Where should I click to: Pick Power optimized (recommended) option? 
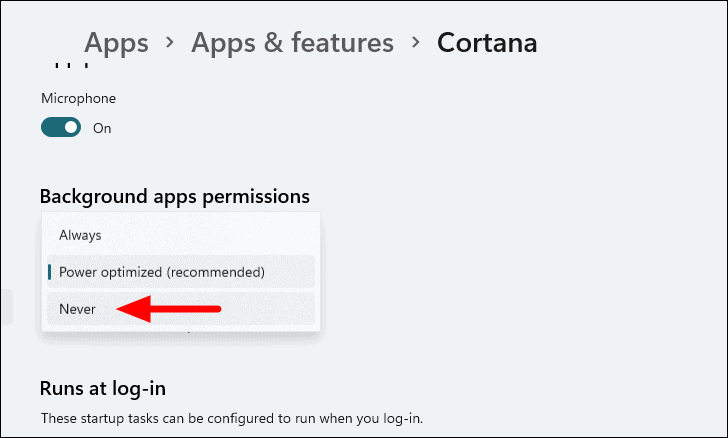click(181, 272)
